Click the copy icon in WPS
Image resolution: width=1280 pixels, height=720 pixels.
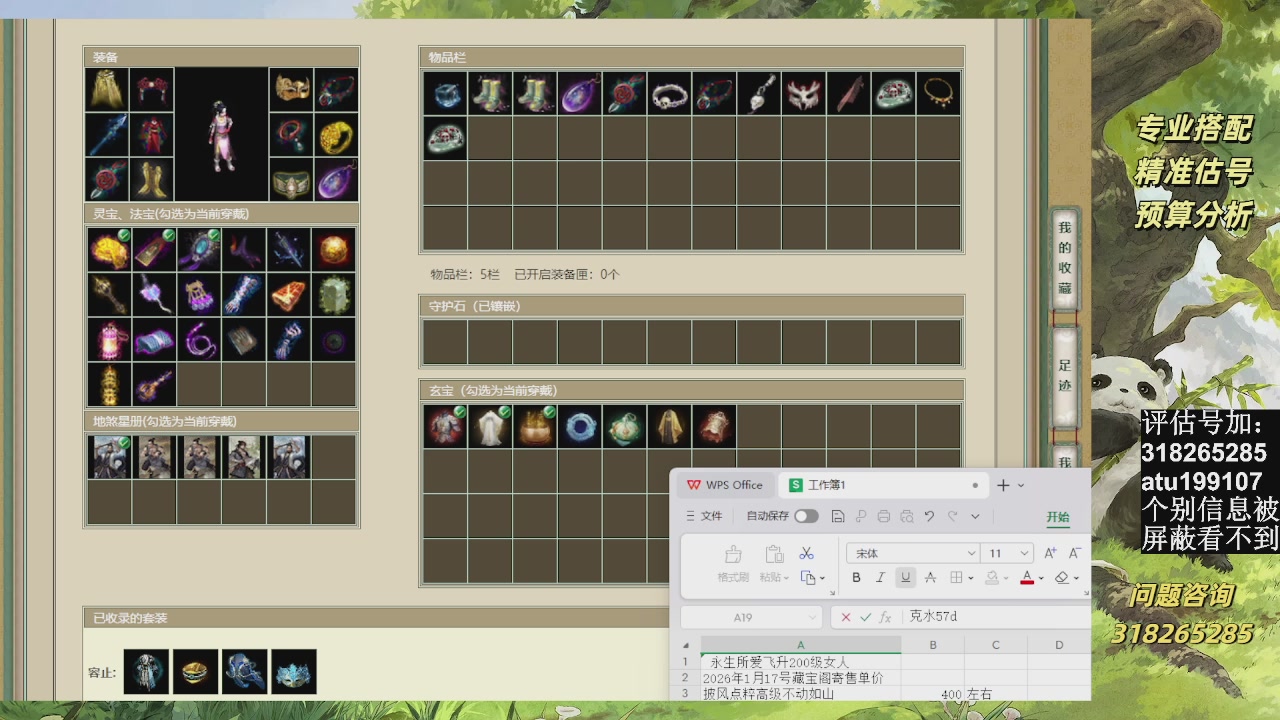click(807, 577)
